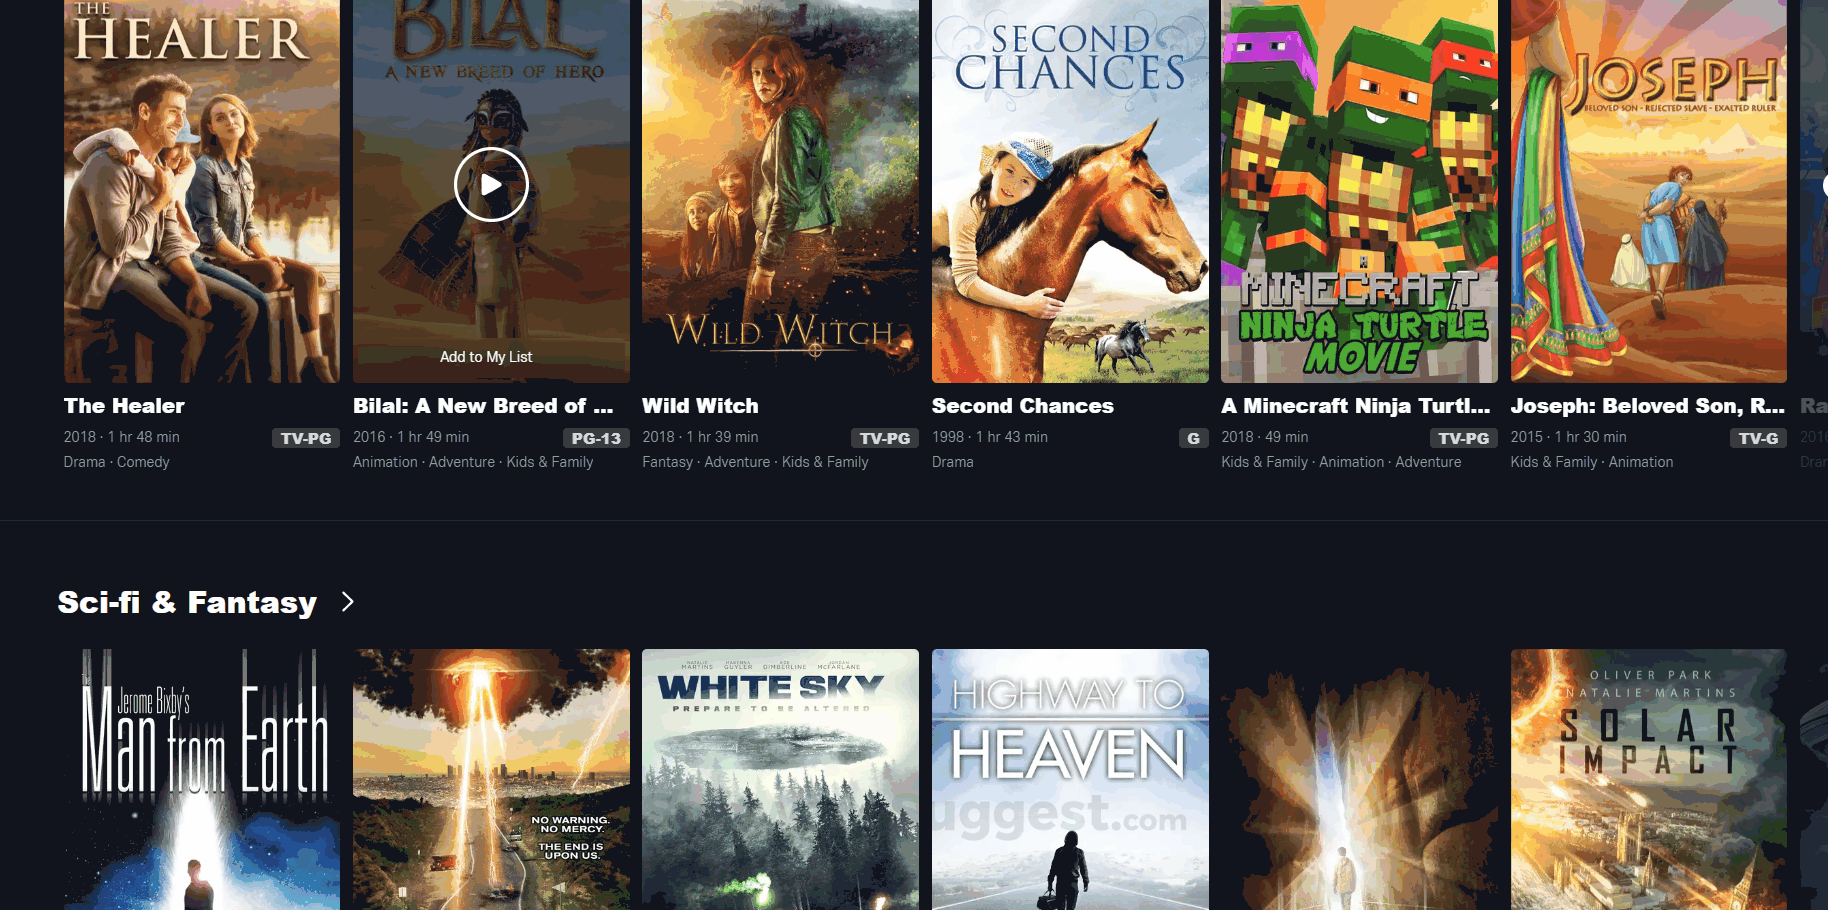Click Kids & Family under the Minecraft movie
Image resolution: width=1828 pixels, height=910 pixels.
pos(1264,461)
